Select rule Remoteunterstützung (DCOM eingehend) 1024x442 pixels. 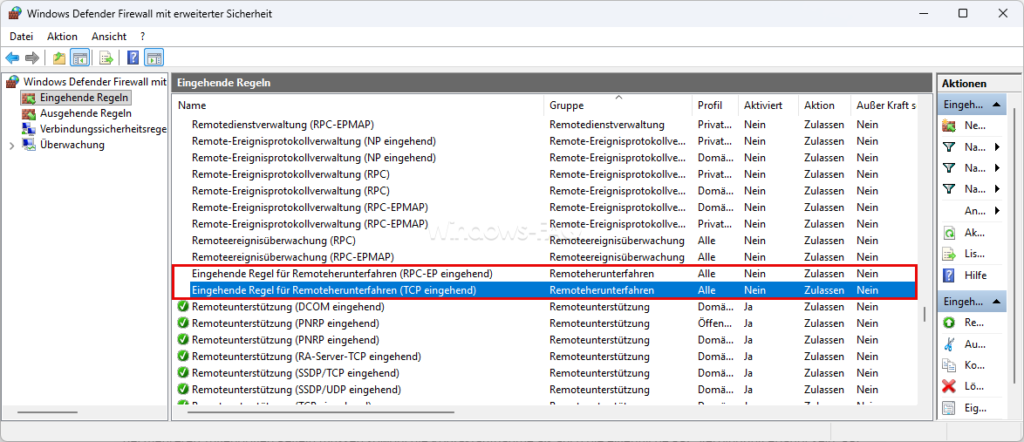(288, 306)
